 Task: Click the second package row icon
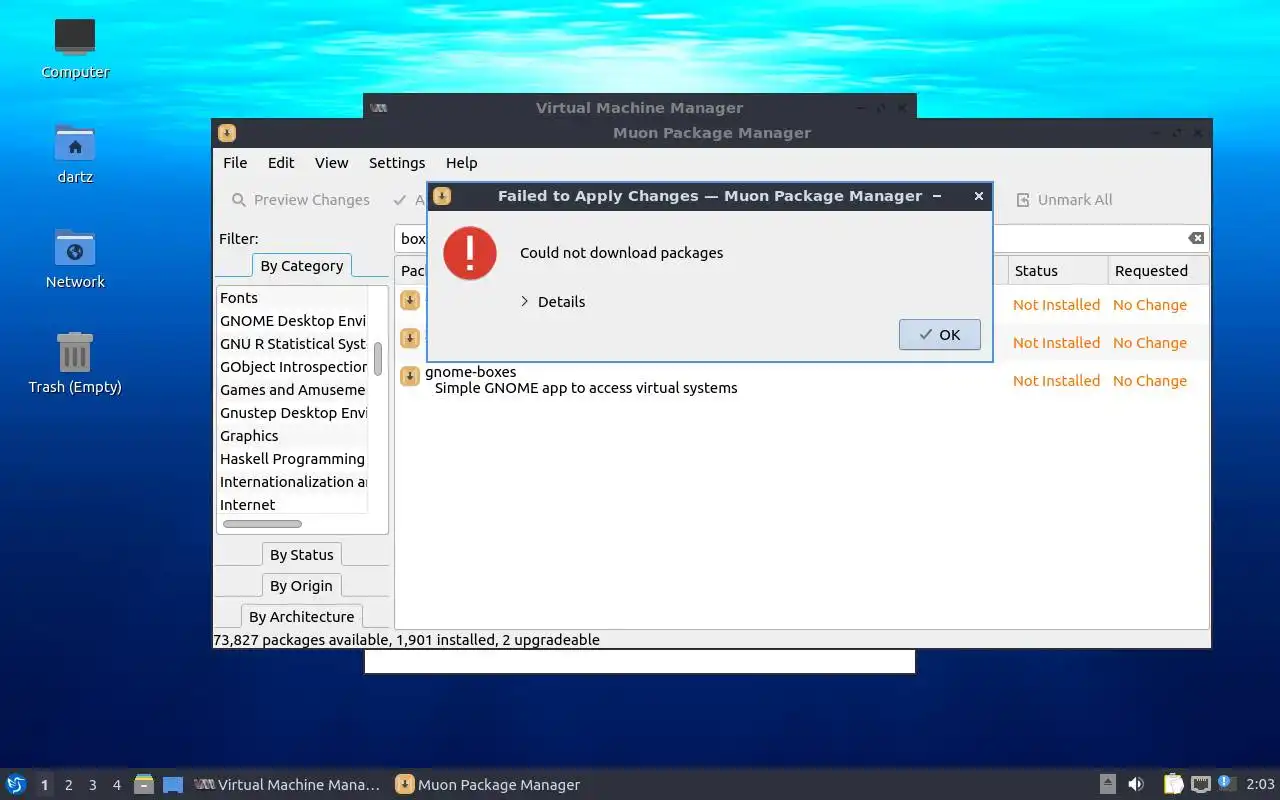(410, 338)
